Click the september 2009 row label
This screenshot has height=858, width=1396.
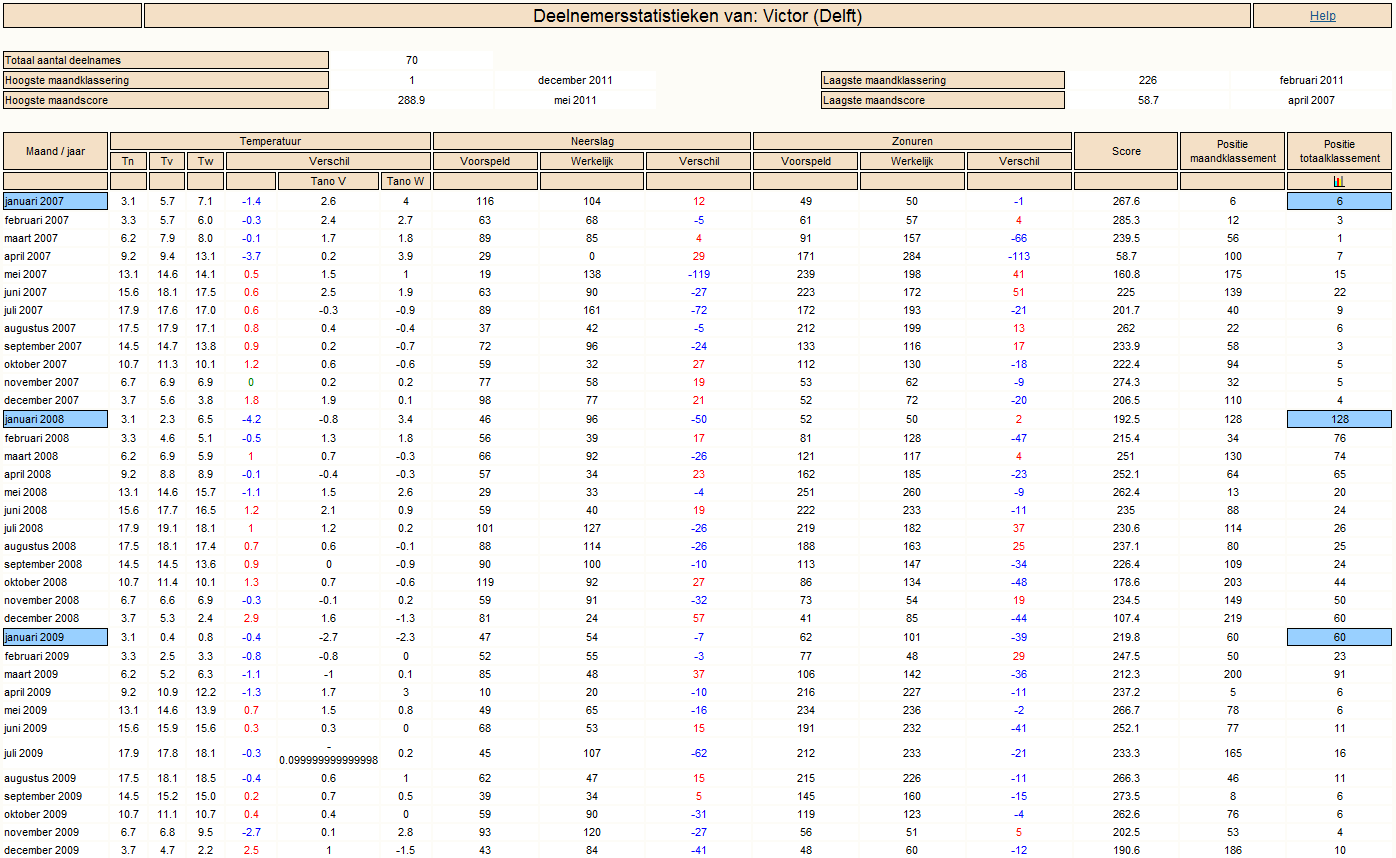[43, 796]
